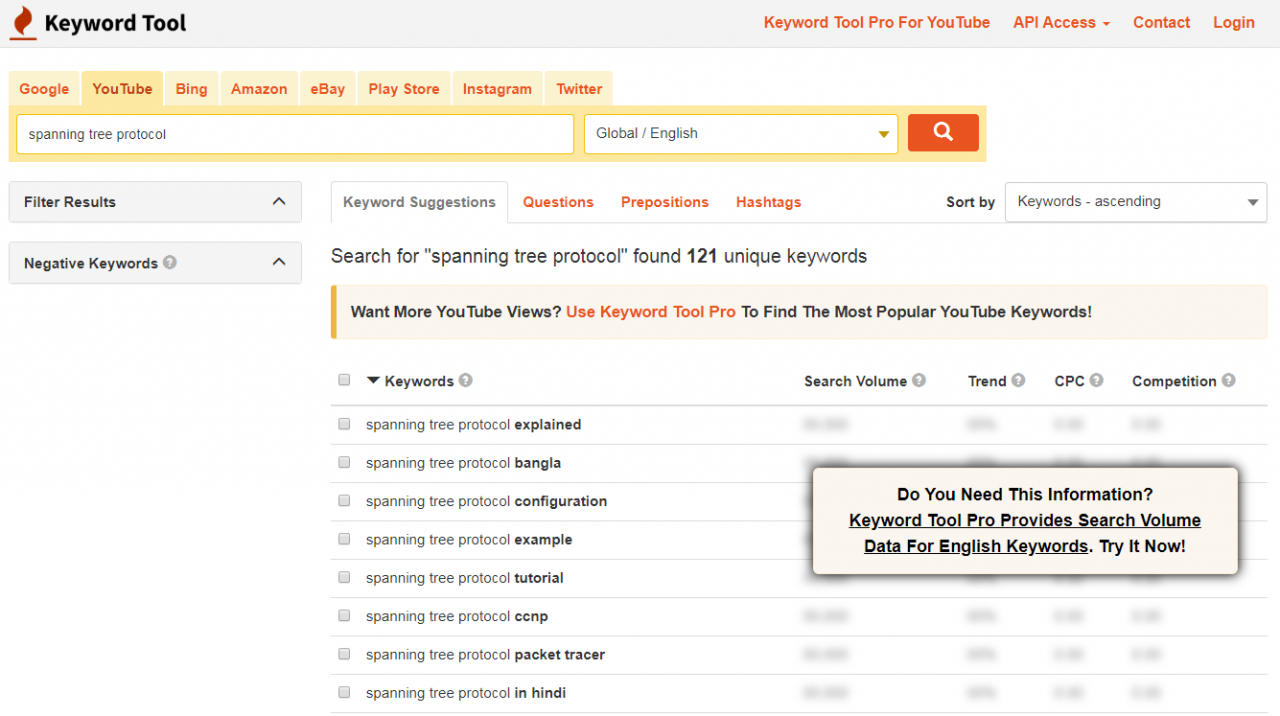Click the Trend column help icon
The image size is (1280, 716).
1018,381
